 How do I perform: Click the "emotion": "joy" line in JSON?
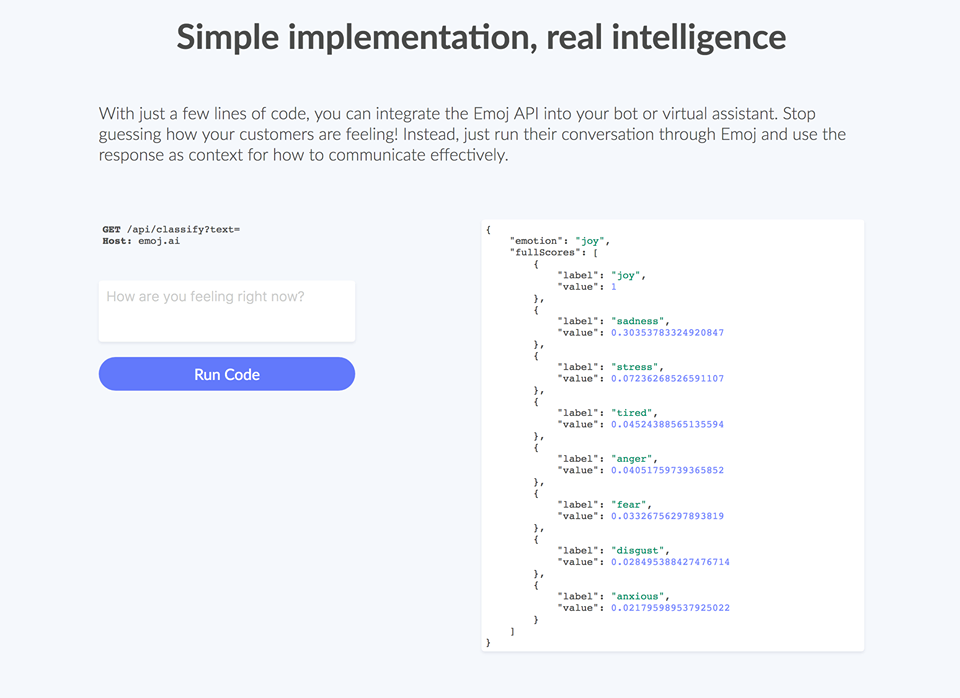tap(559, 241)
